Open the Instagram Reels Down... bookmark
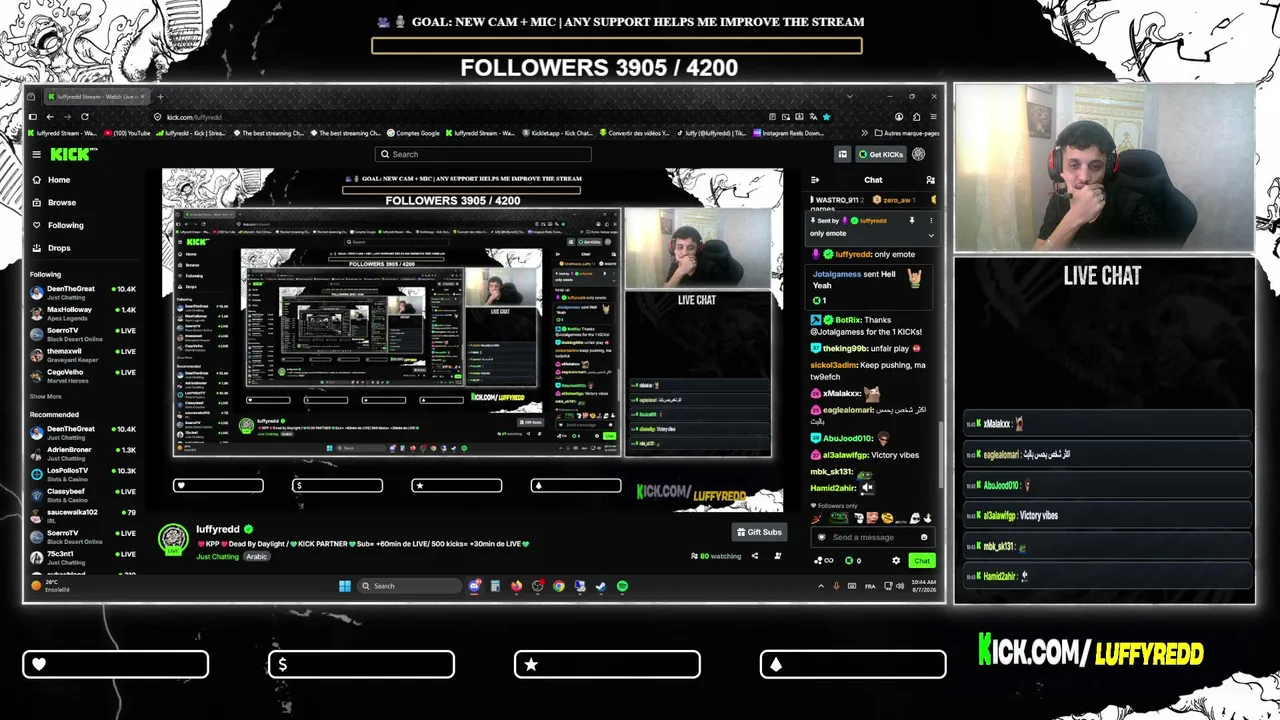 [788, 133]
